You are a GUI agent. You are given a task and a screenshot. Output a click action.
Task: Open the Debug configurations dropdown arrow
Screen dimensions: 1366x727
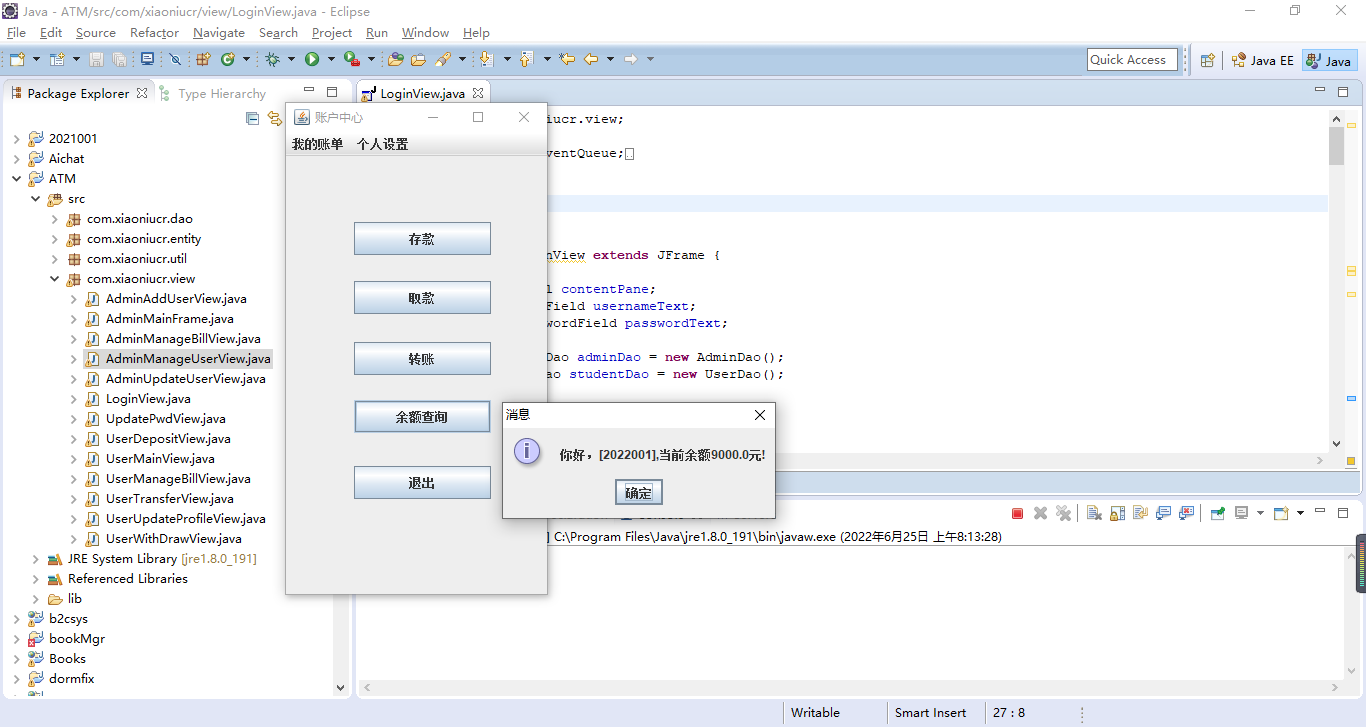coord(291,60)
